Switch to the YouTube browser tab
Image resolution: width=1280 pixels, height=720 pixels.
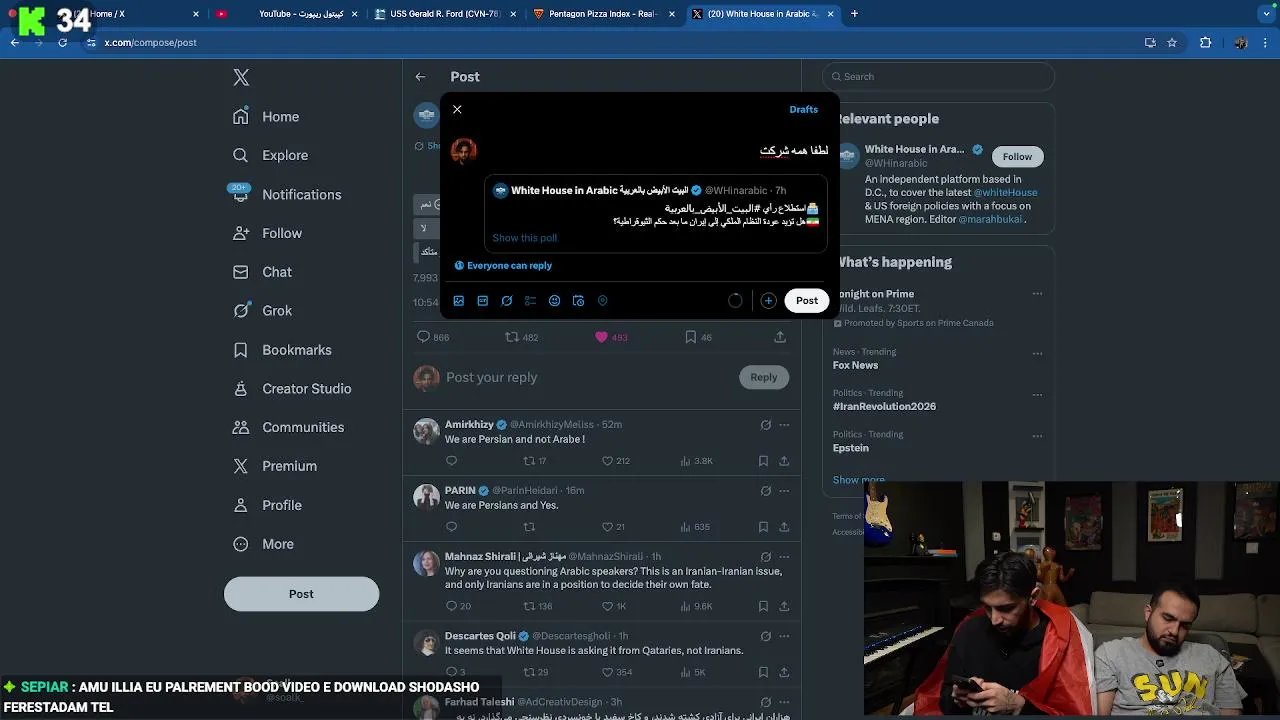[x=286, y=14]
